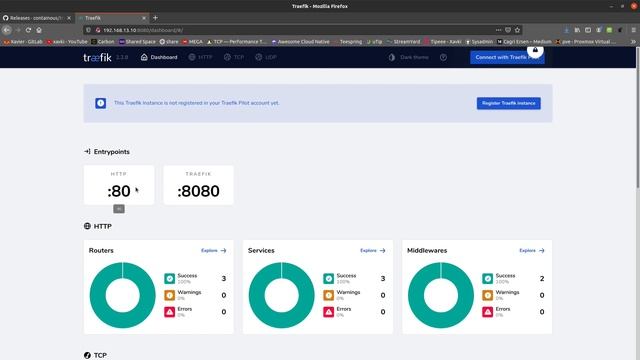
Task: Click the Routers Warnings orange icon
Action: click(x=169, y=295)
